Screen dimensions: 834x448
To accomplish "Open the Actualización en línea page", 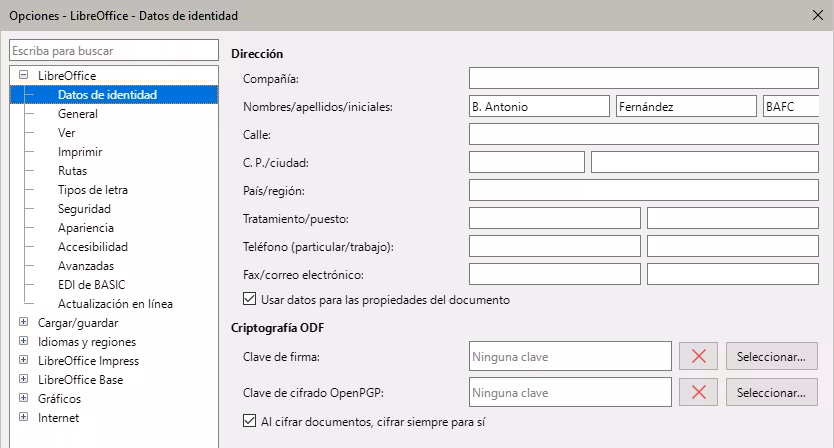I will (x=115, y=304).
